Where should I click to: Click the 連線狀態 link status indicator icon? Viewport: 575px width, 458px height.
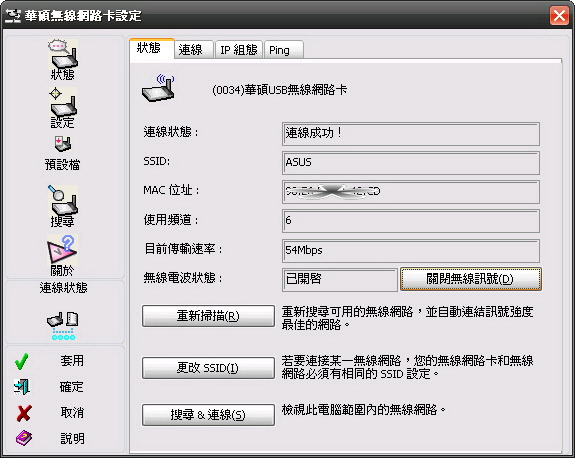[63, 326]
